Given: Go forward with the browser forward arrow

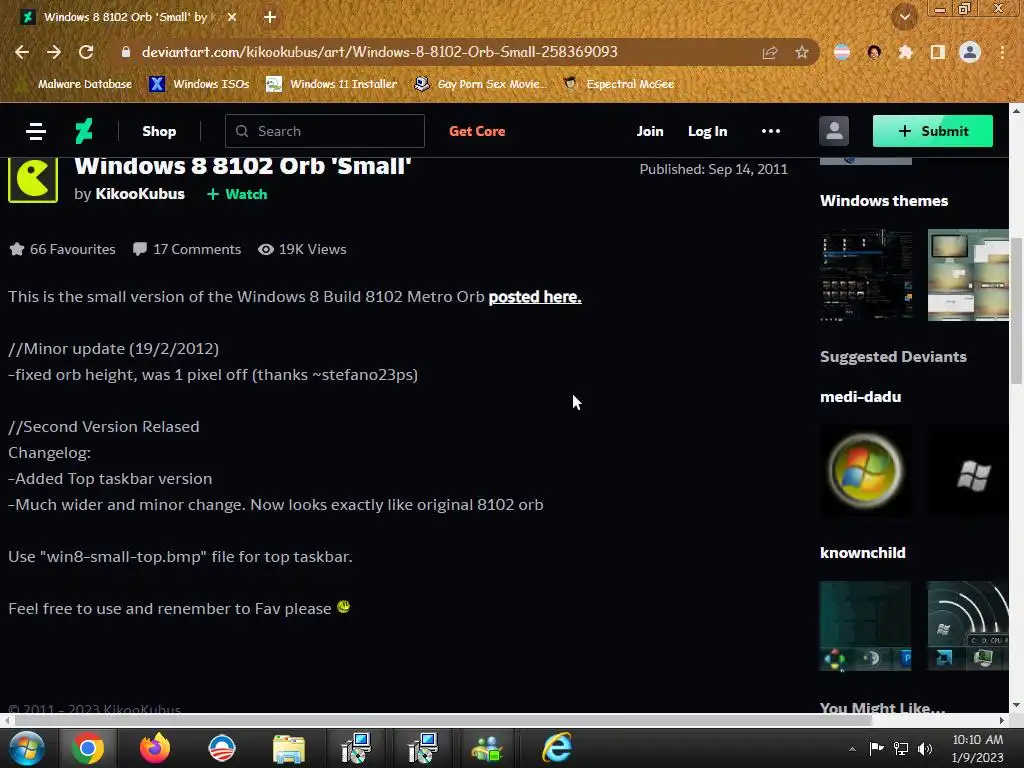Looking at the screenshot, I should point(54,52).
